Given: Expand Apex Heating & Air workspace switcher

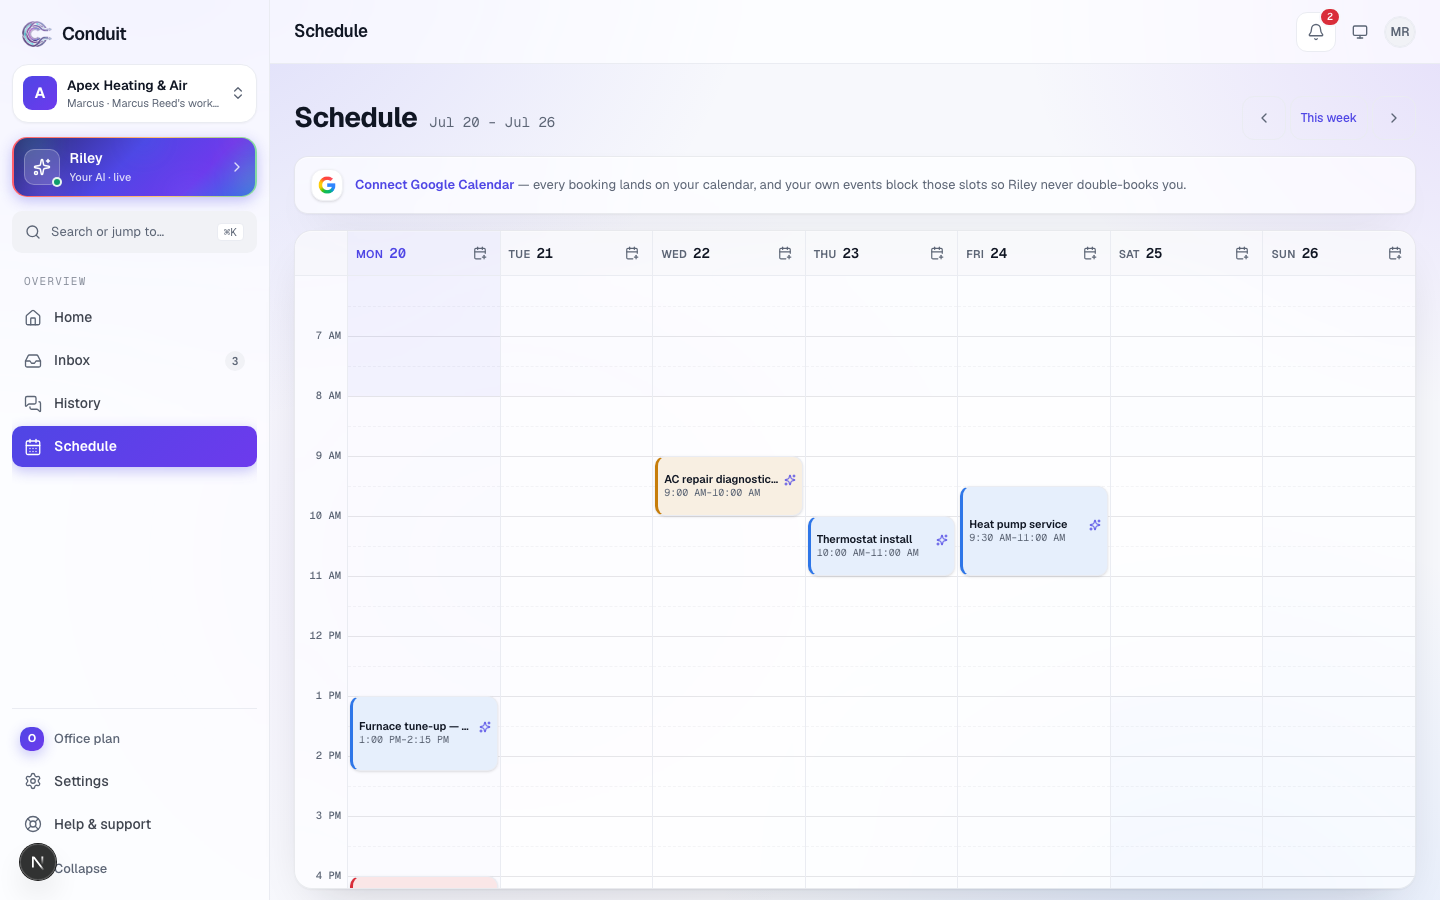Looking at the screenshot, I should [x=134, y=93].
